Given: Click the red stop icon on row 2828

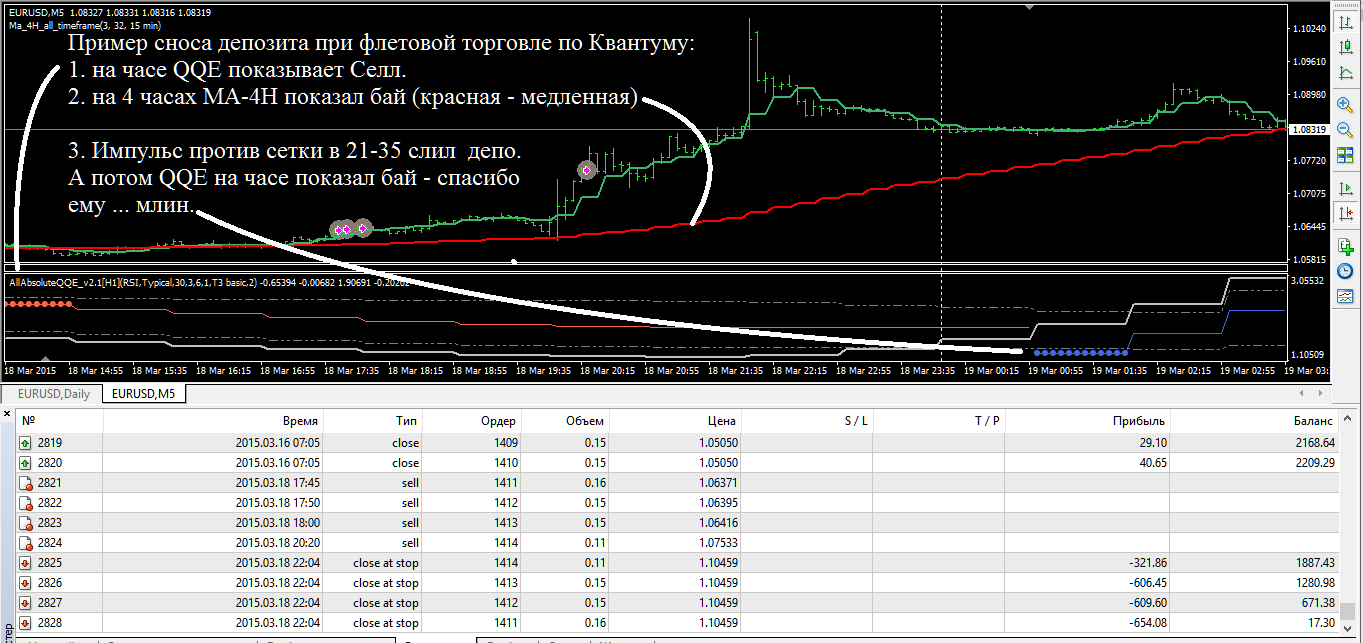Looking at the screenshot, I should click(26, 623).
